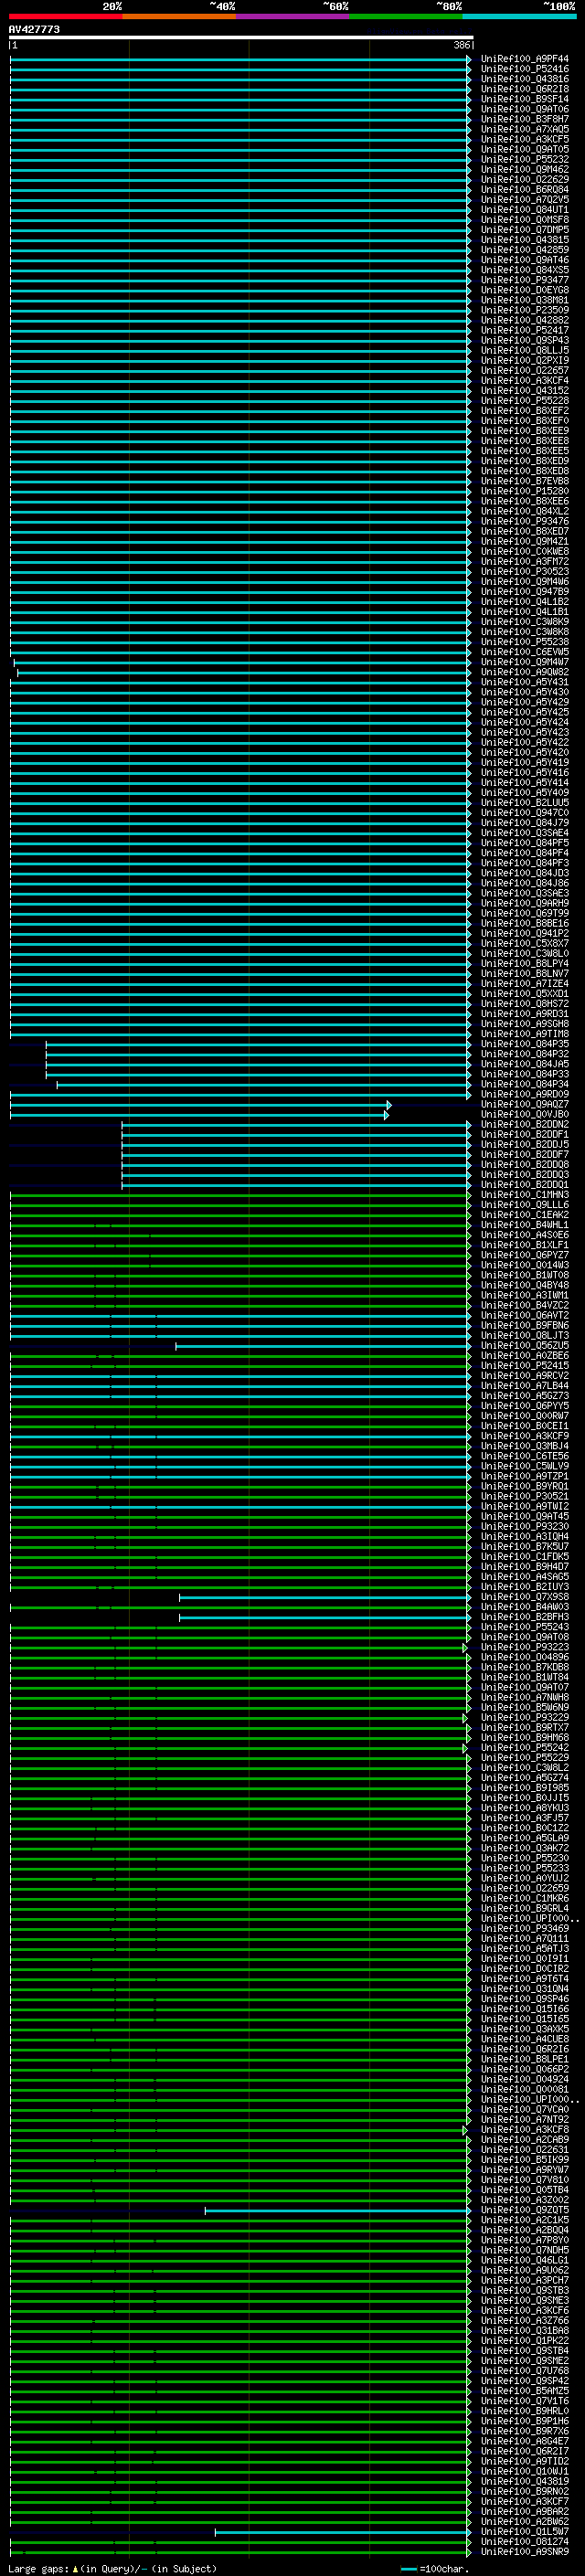Click the short cyan bar for UniRef100_Q9AQZ7
585x2576 pixels.
[200, 1105]
